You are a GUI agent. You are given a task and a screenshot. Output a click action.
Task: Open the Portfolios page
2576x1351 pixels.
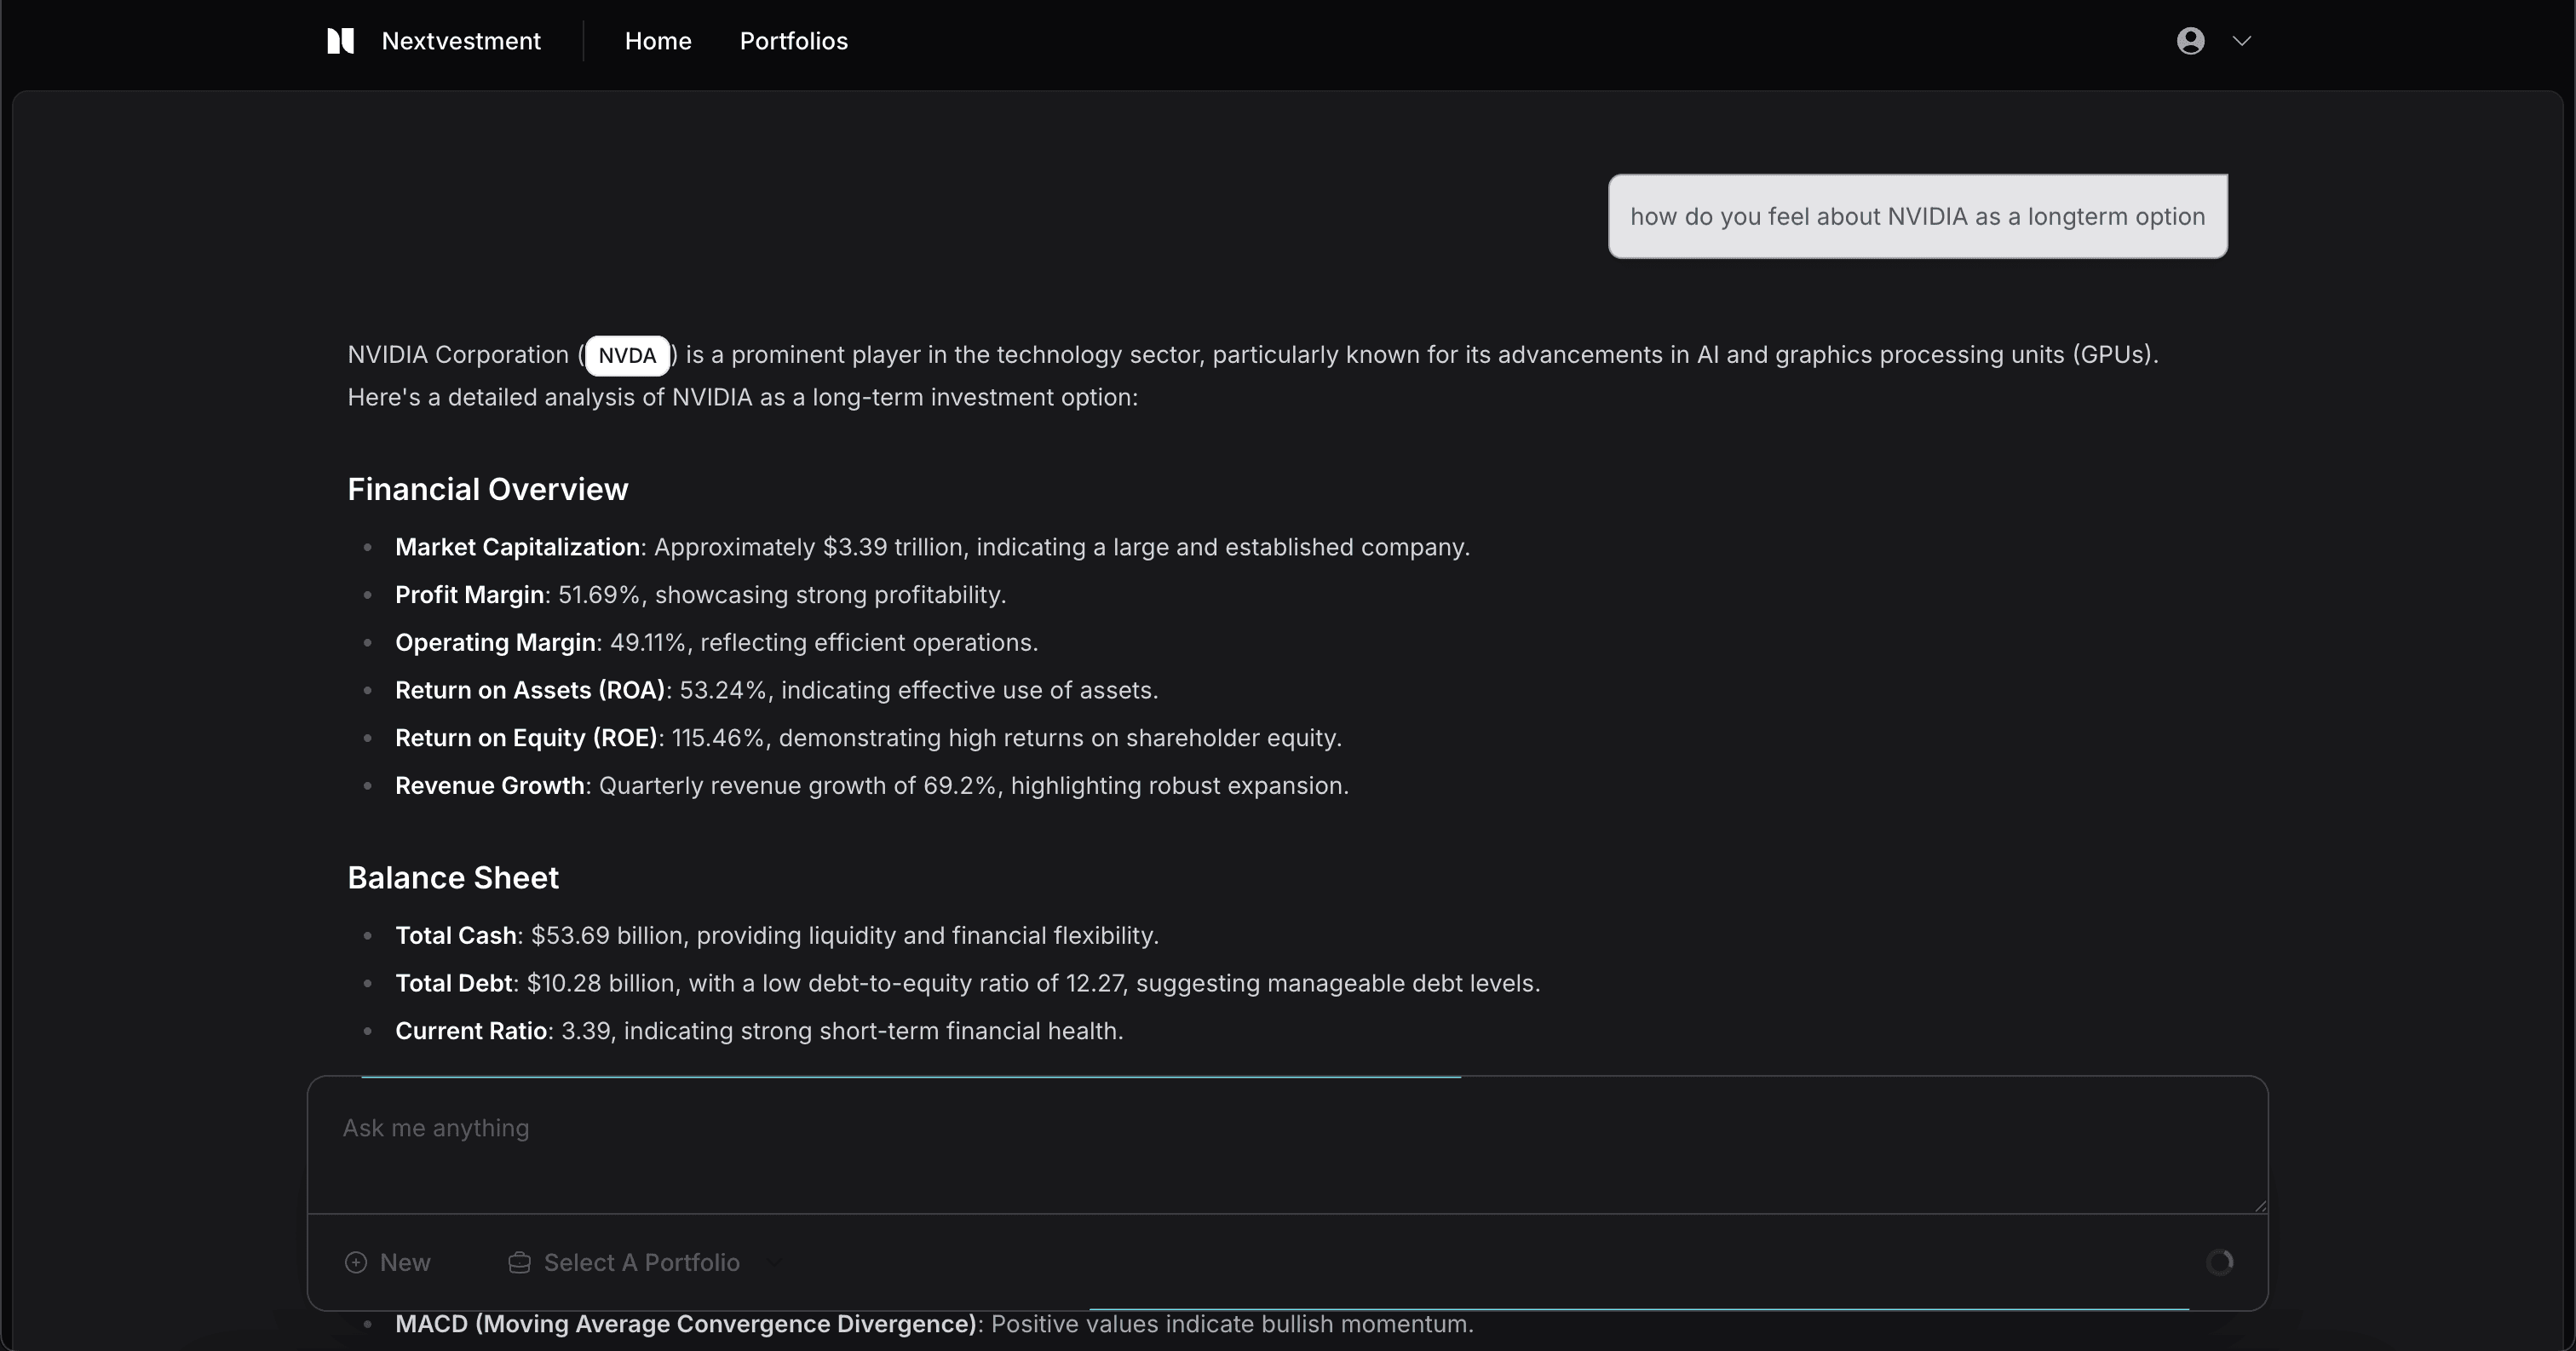pos(794,41)
